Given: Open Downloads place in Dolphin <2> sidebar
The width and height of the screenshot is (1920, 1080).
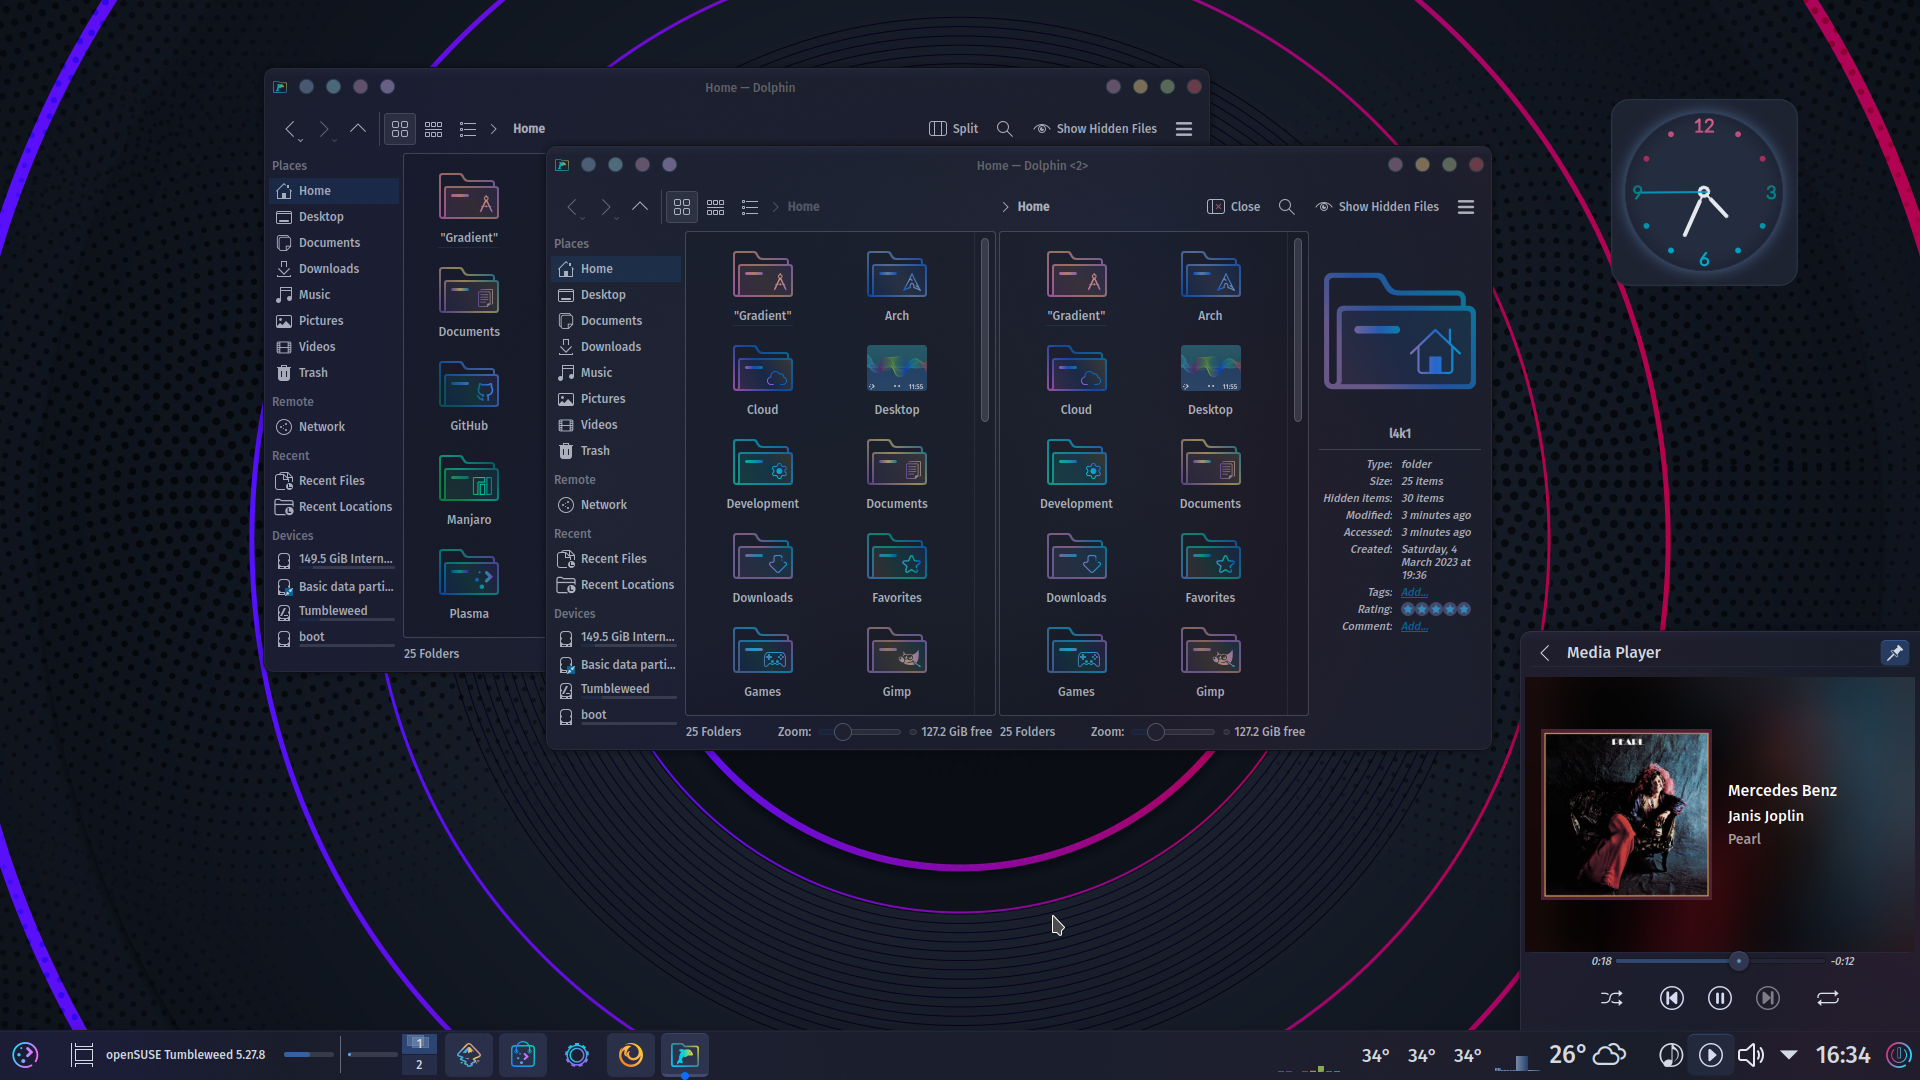Looking at the screenshot, I should pos(615,347).
